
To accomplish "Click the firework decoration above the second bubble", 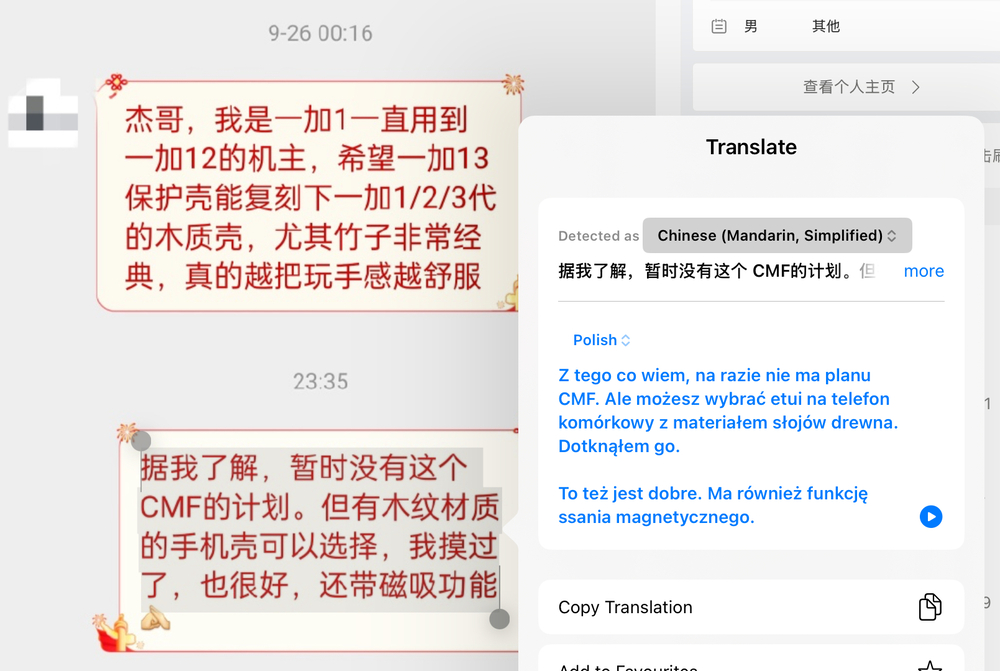I will 126,432.
